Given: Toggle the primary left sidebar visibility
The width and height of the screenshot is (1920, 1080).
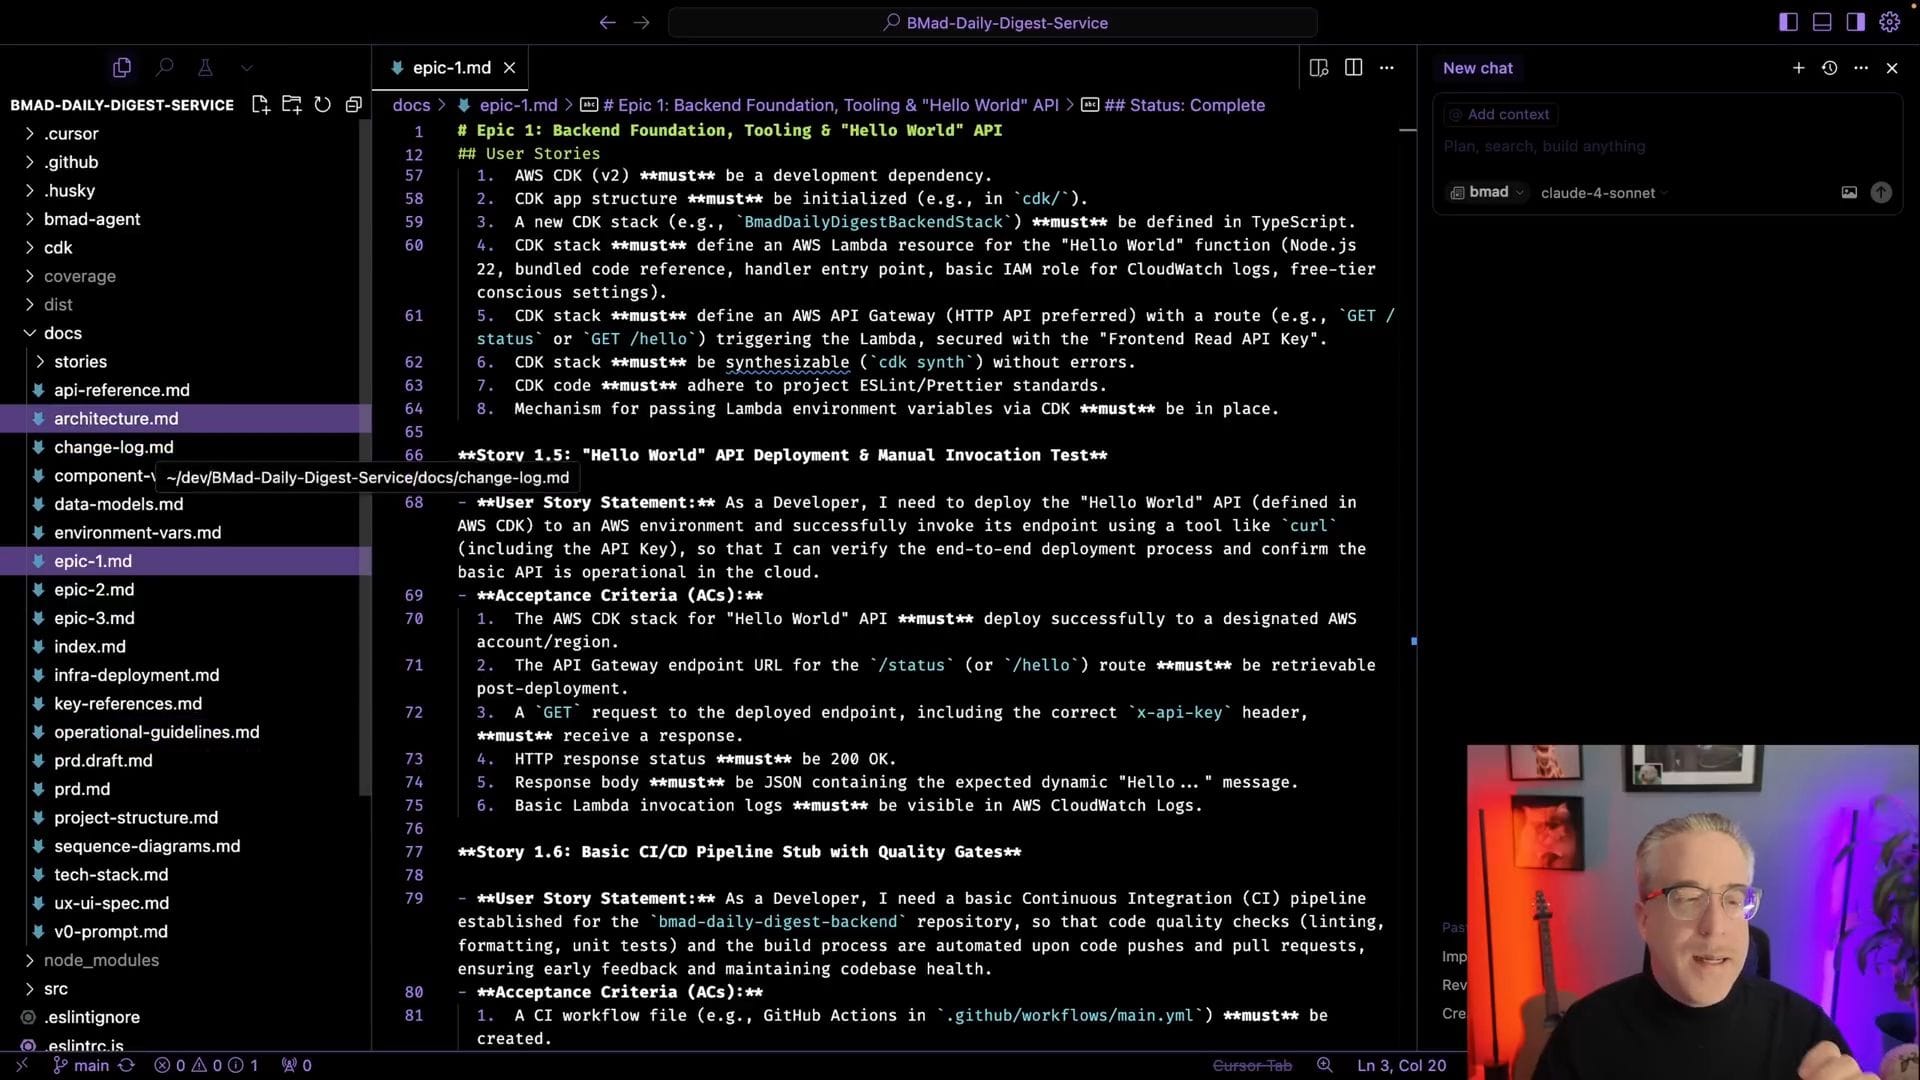Looking at the screenshot, I should 1789,22.
